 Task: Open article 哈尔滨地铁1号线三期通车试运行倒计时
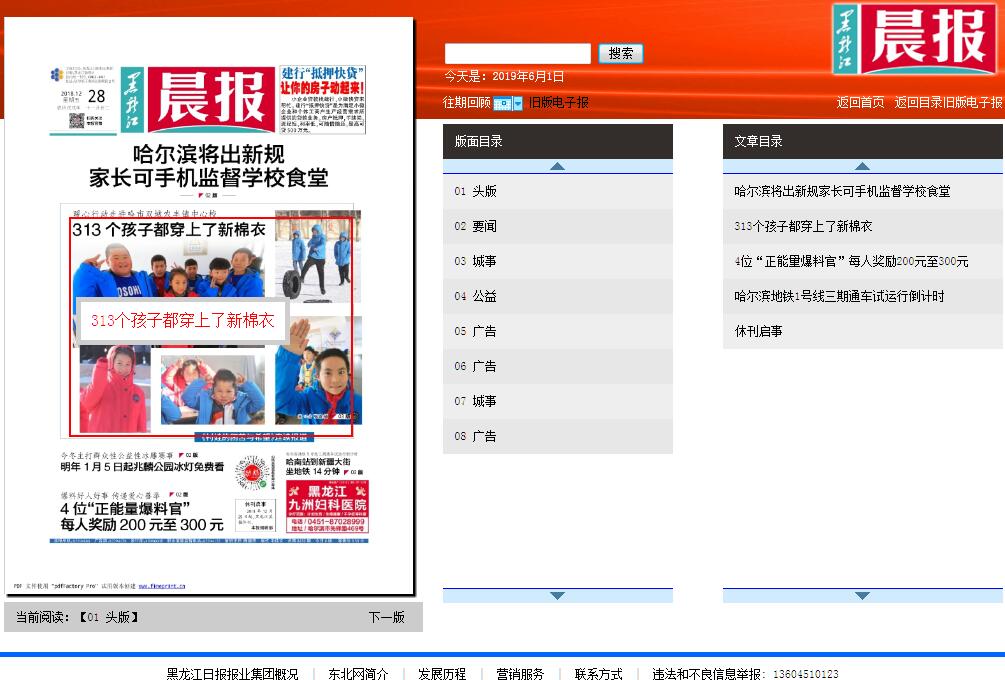[x=839, y=296]
